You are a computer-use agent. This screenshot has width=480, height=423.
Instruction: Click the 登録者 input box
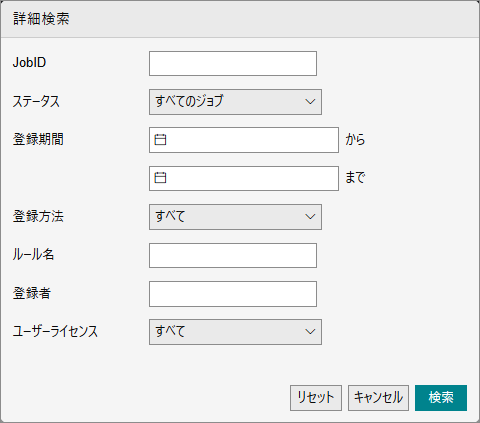[x=233, y=294]
